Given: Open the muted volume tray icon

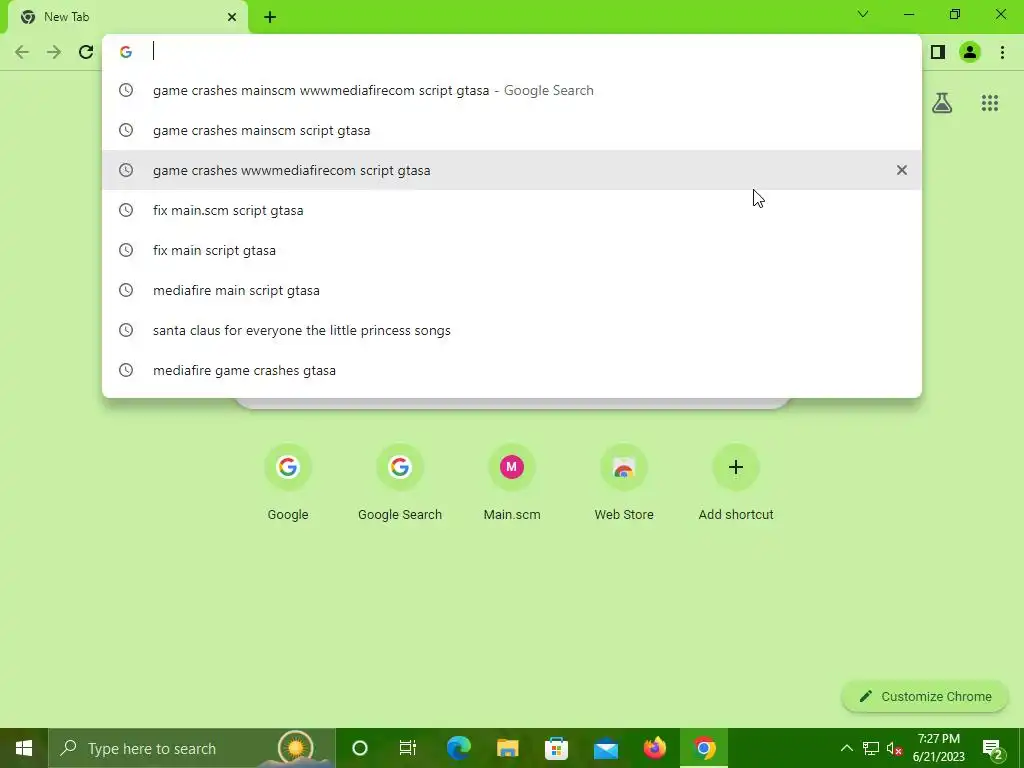Looking at the screenshot, I should (895, 748).
